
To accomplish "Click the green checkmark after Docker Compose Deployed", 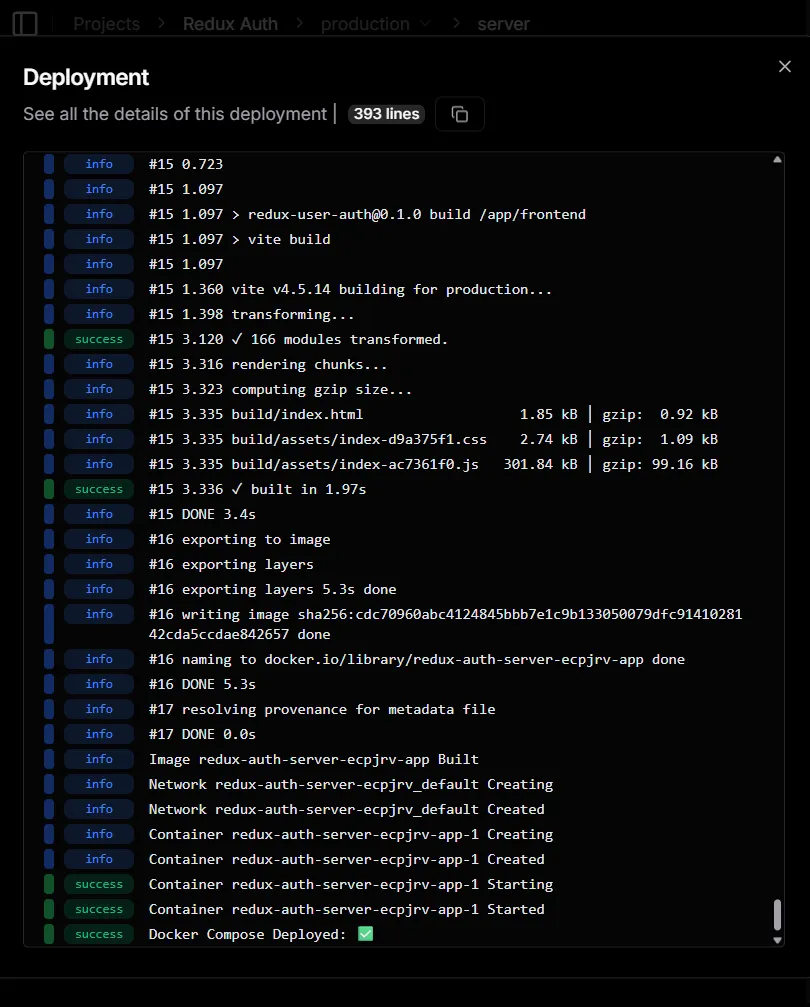I will pyautogui.click(x=365, y=934).
